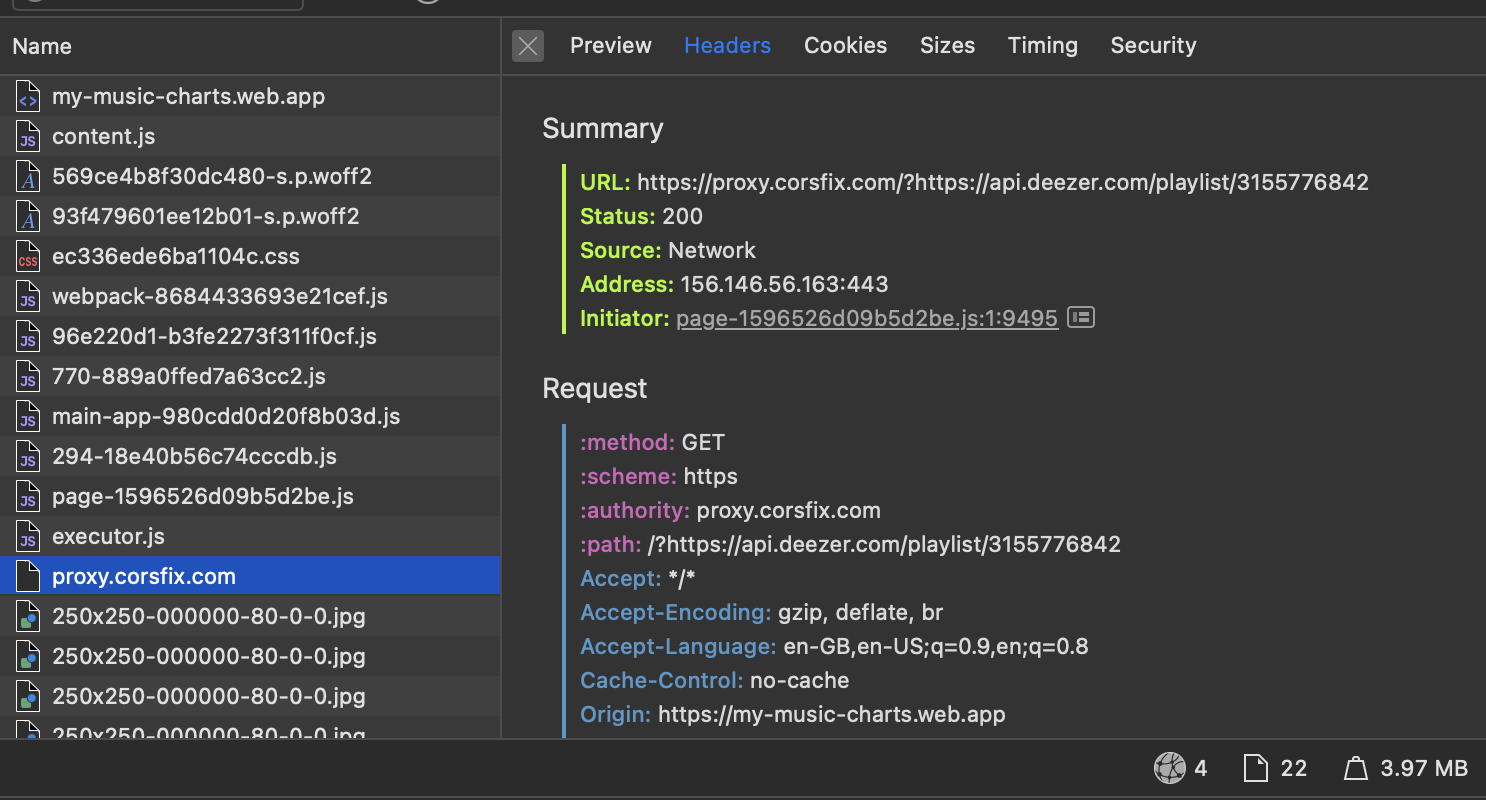Click the CSS icon of ec336ede6ba1104c.css
This screenshot has width=1486, height=800.
(x=28, y=257)
